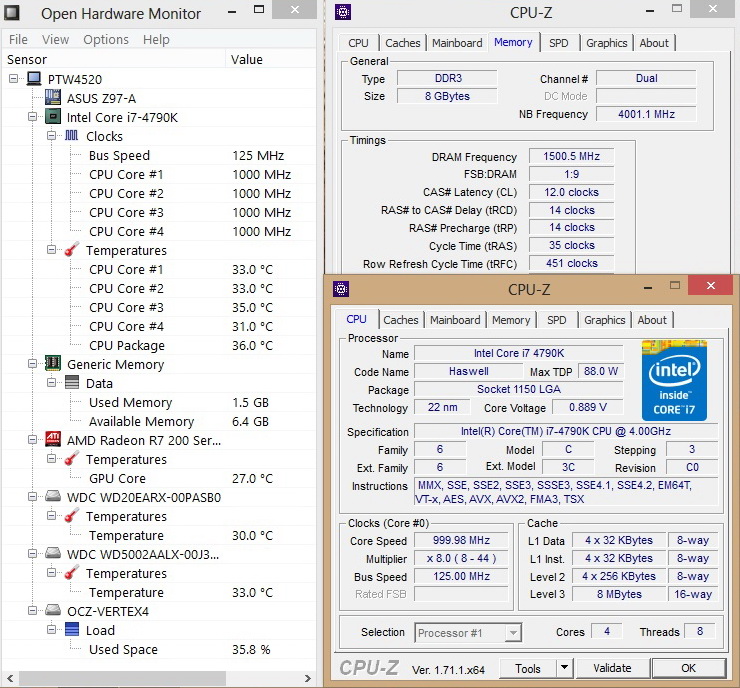Click the AMD Radeon ATI logo icon
Screen dimensions: 740x688
[52, 439]
